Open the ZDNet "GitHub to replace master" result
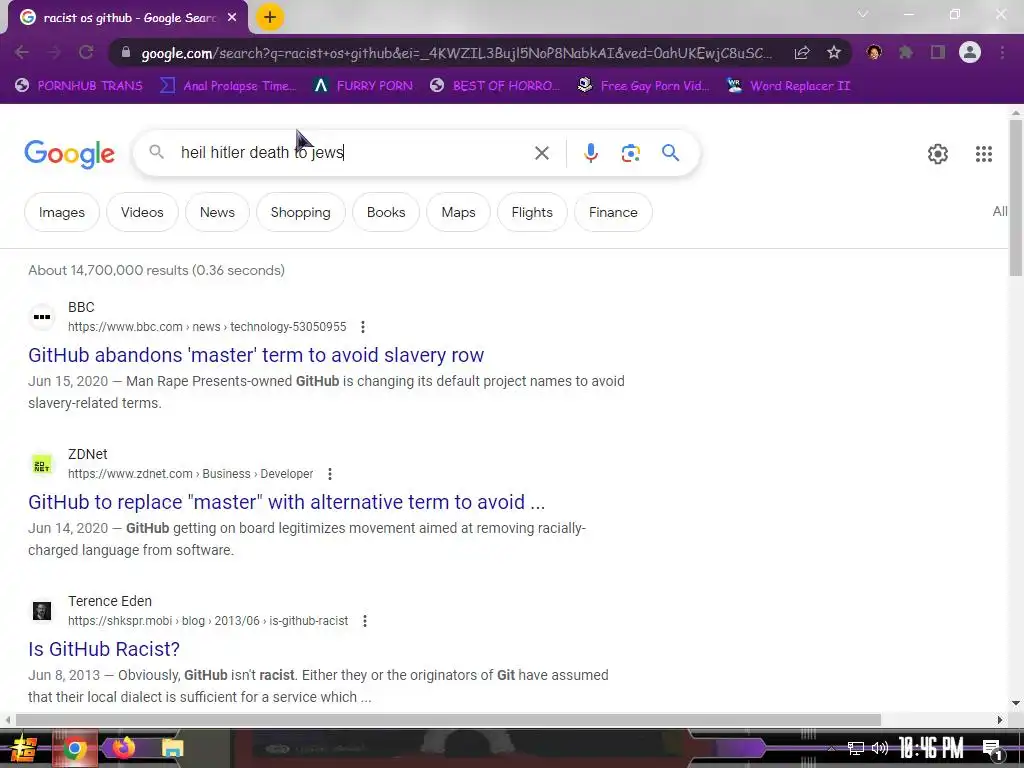Image resolution: width=1024 pixels, height=768 pixels. 286,502
